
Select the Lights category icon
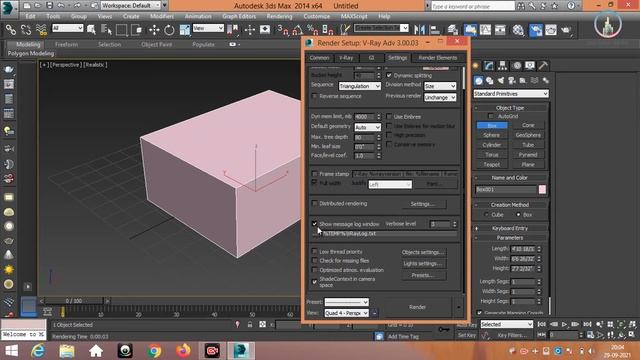[x=501, y=80]
